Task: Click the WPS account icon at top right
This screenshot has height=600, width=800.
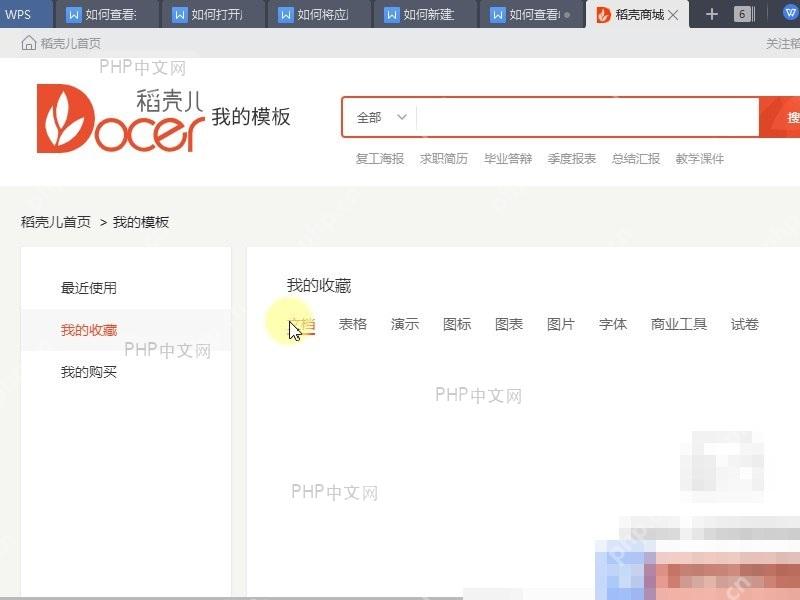Action: click(x=790, y=13)
